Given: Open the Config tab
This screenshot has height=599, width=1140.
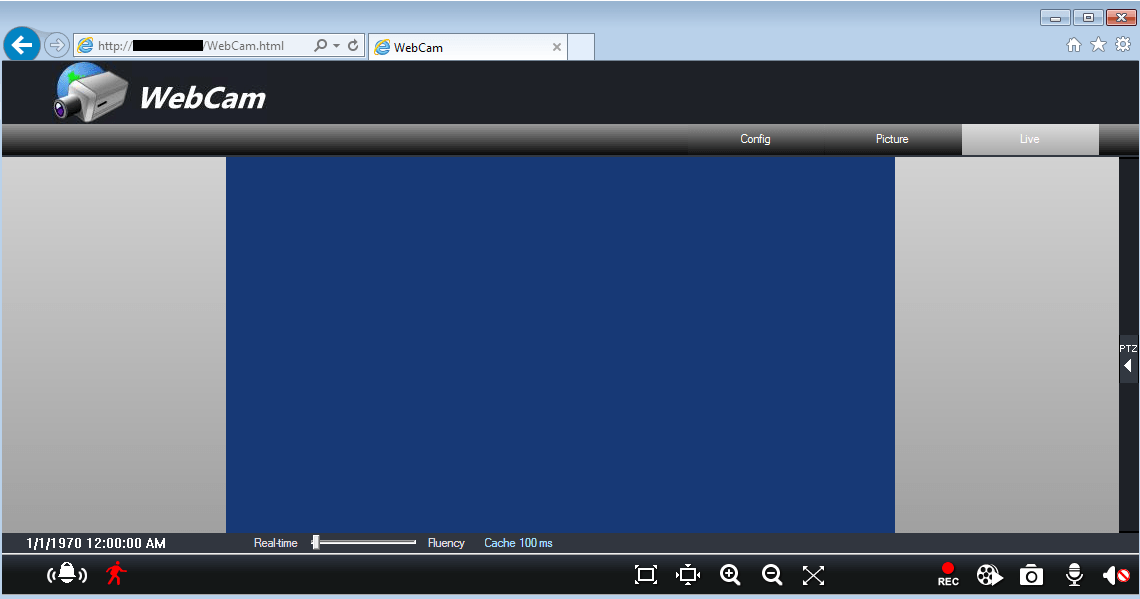Looking at the screenshot, I should [755, 139].
